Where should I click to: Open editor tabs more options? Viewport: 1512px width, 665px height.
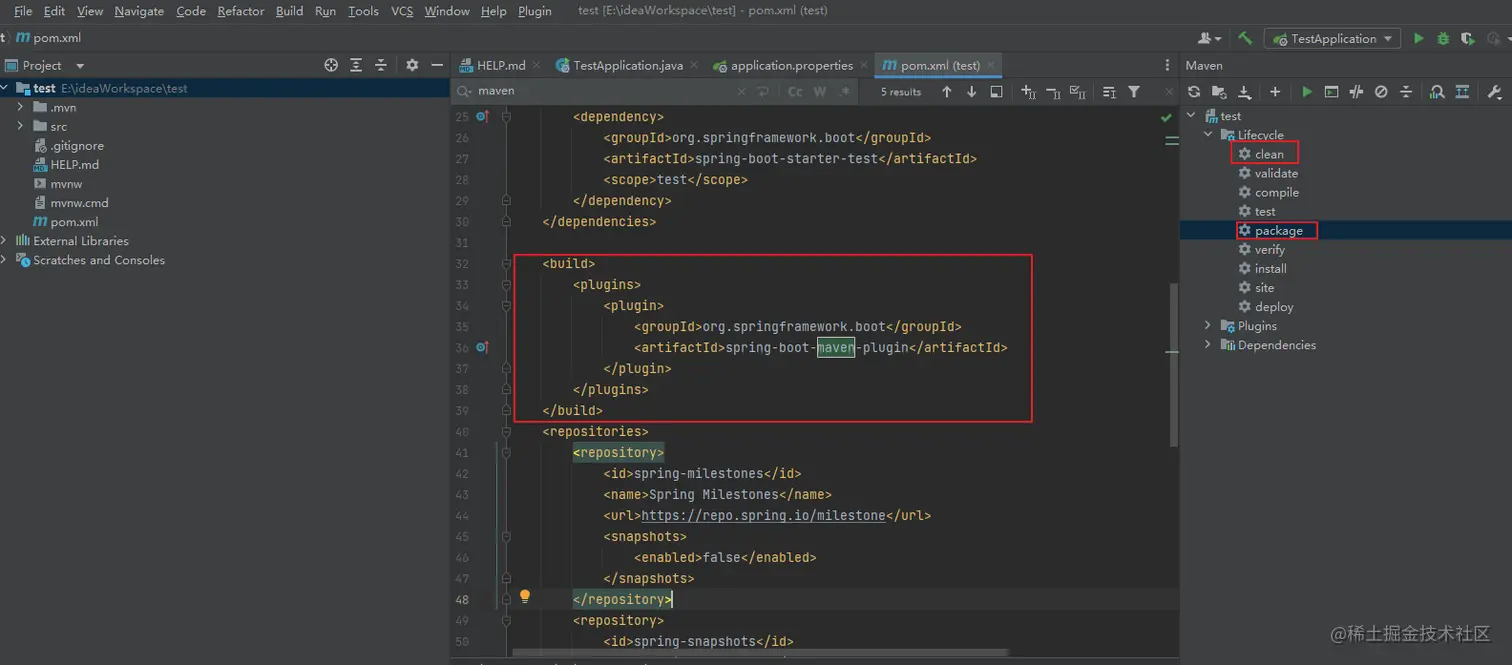tap(1167, 65)
